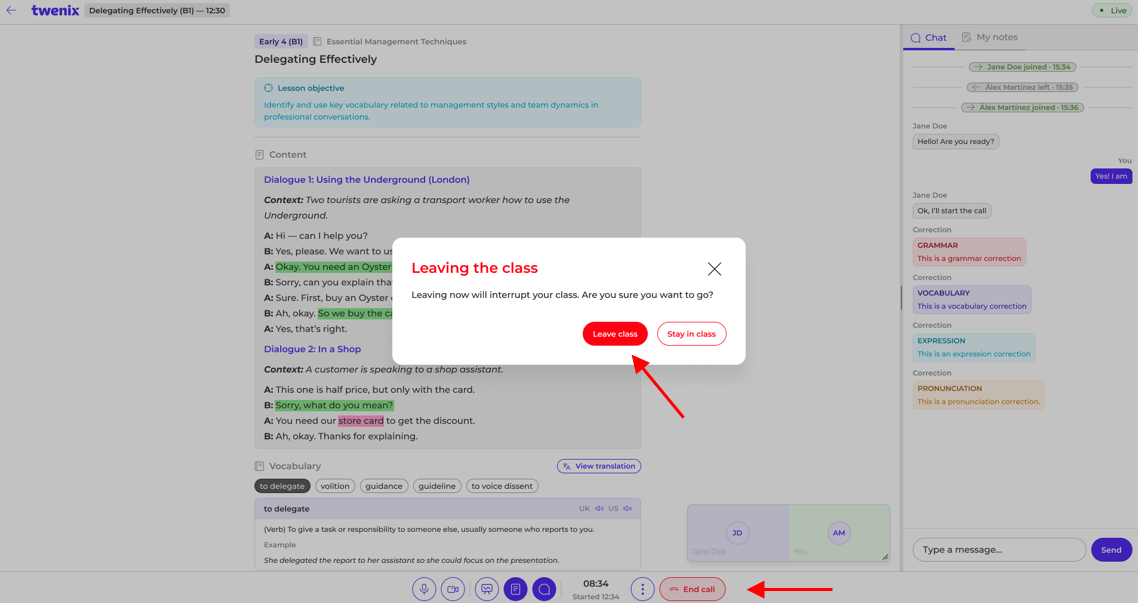Play the UK pronunciation speaker icon
Viewport: 1138px width, 603px height.
(599, 509)
